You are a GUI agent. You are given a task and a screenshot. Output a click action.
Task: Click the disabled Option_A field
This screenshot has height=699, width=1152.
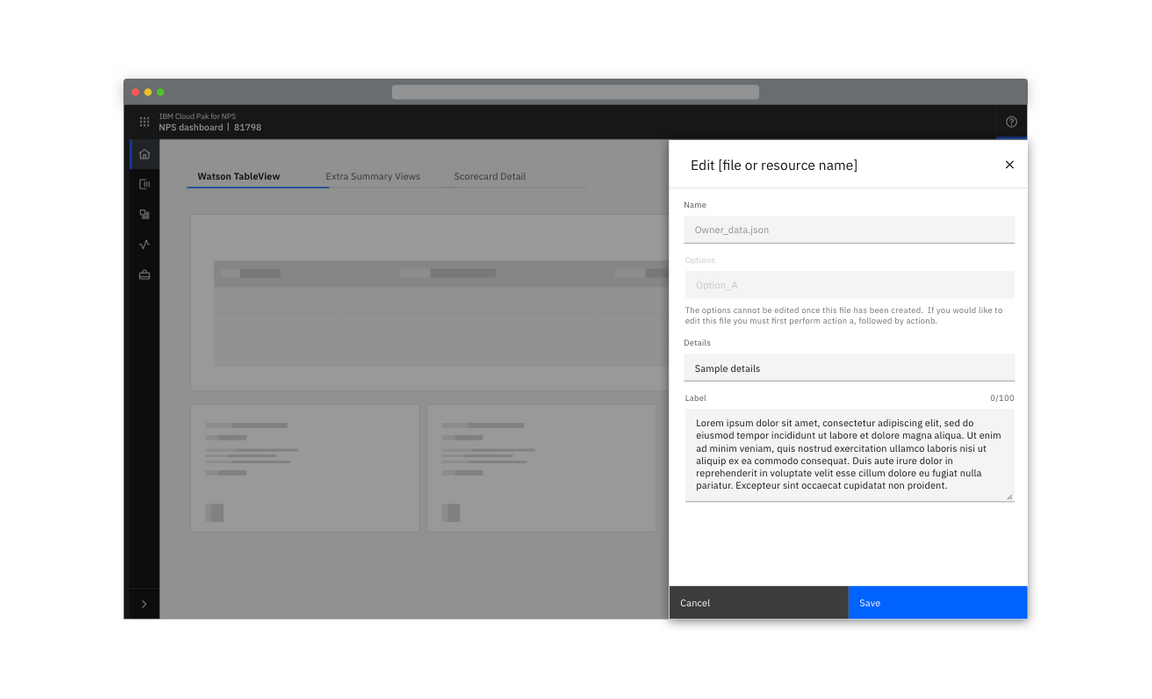(x=849, y=285)
